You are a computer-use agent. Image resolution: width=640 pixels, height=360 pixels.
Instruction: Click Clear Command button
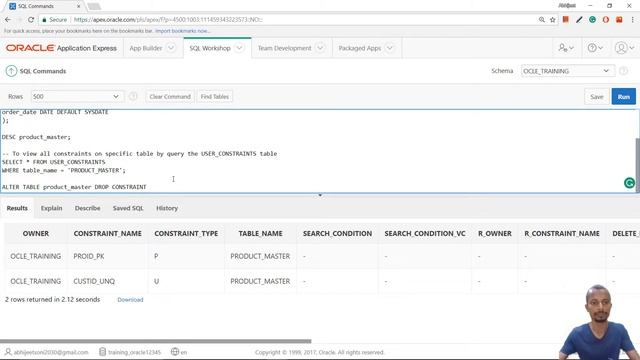coord(170,97)
